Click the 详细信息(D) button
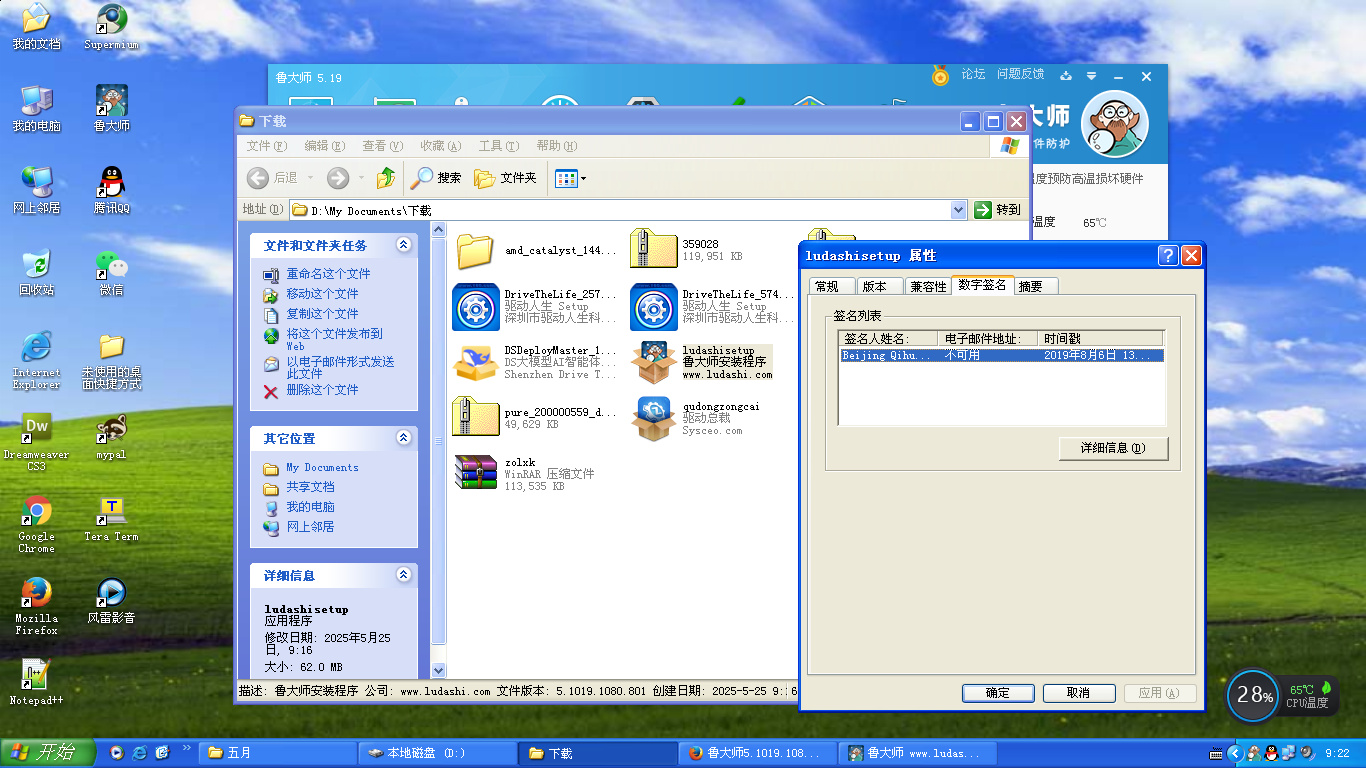The height and width of the screenshot is (768, 1366). click(x=1113, y=448)
